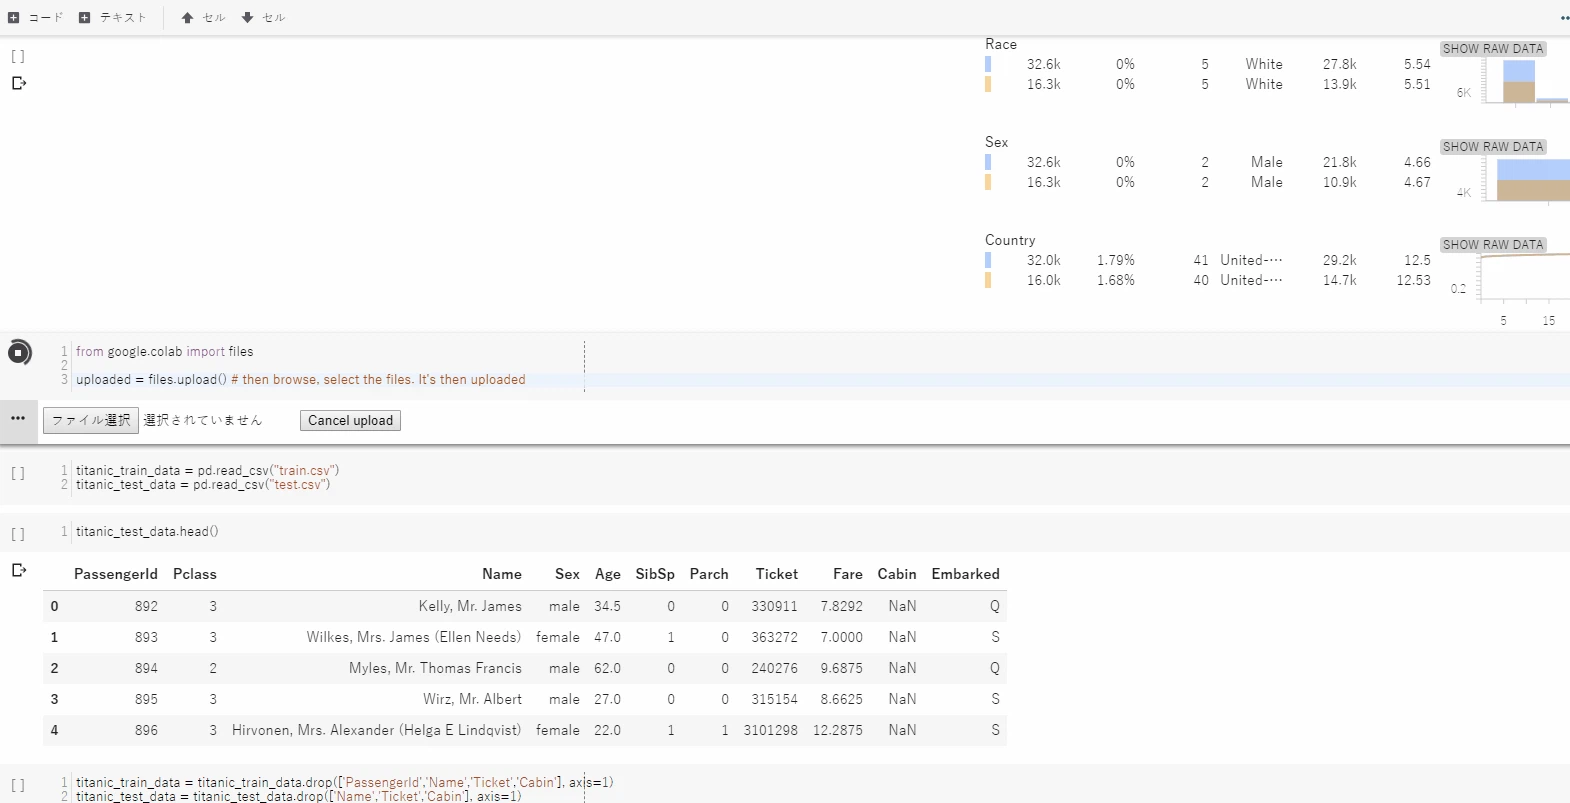Image resolution: width=1570 pixels, height=803 pixels.
Task: Click the Ticket column header
Action: pos(777,574)
